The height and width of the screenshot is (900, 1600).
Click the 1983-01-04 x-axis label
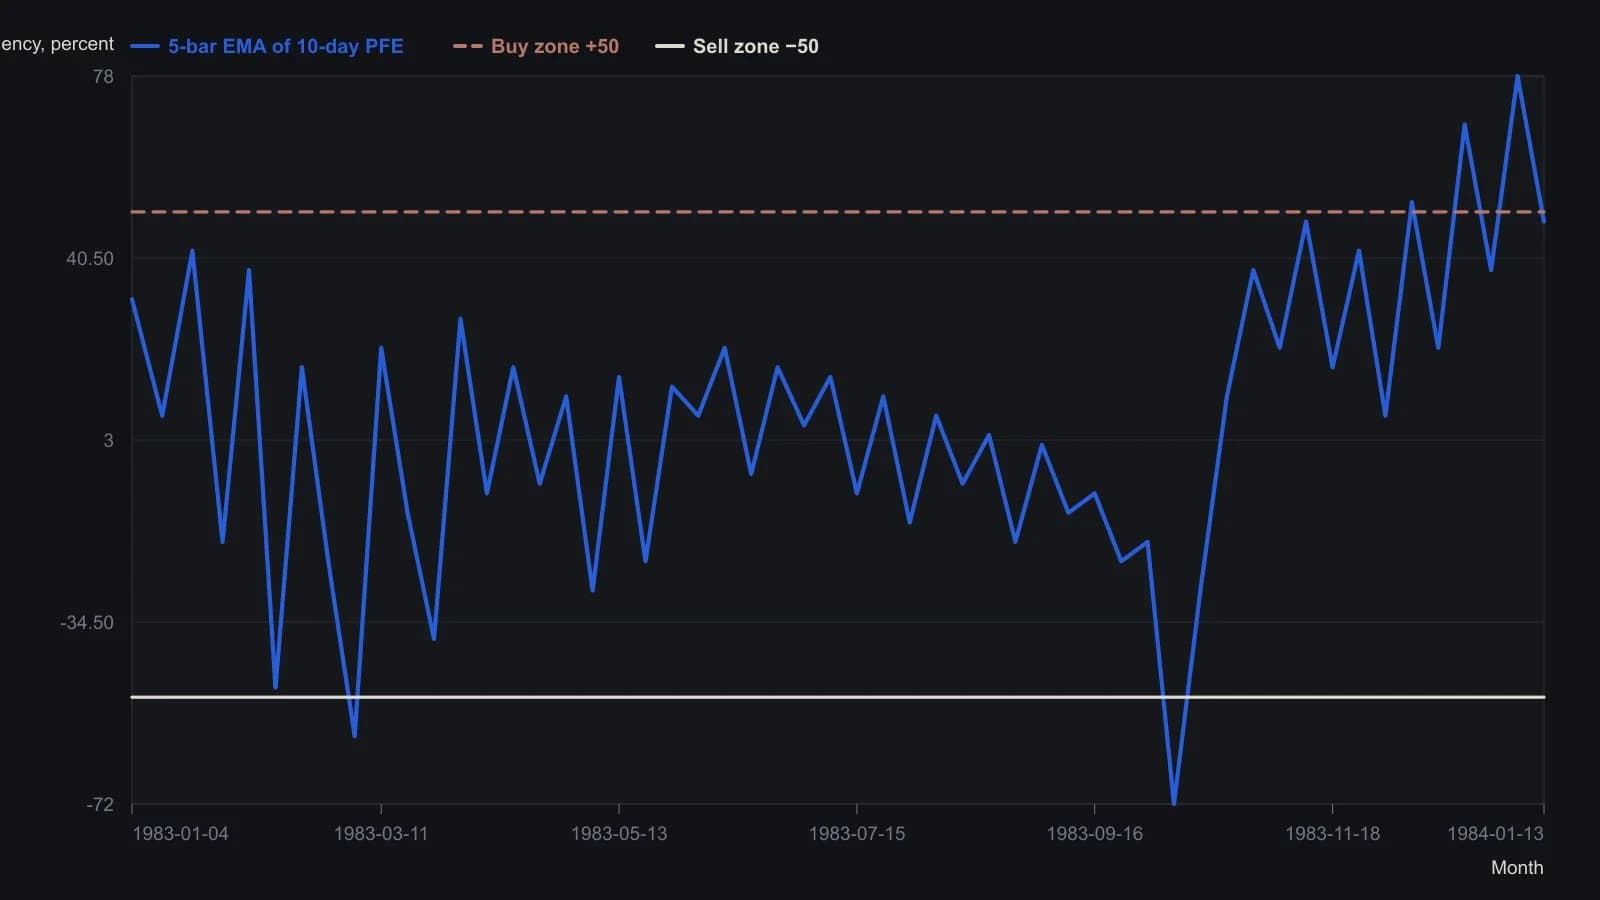pos(180,833)
